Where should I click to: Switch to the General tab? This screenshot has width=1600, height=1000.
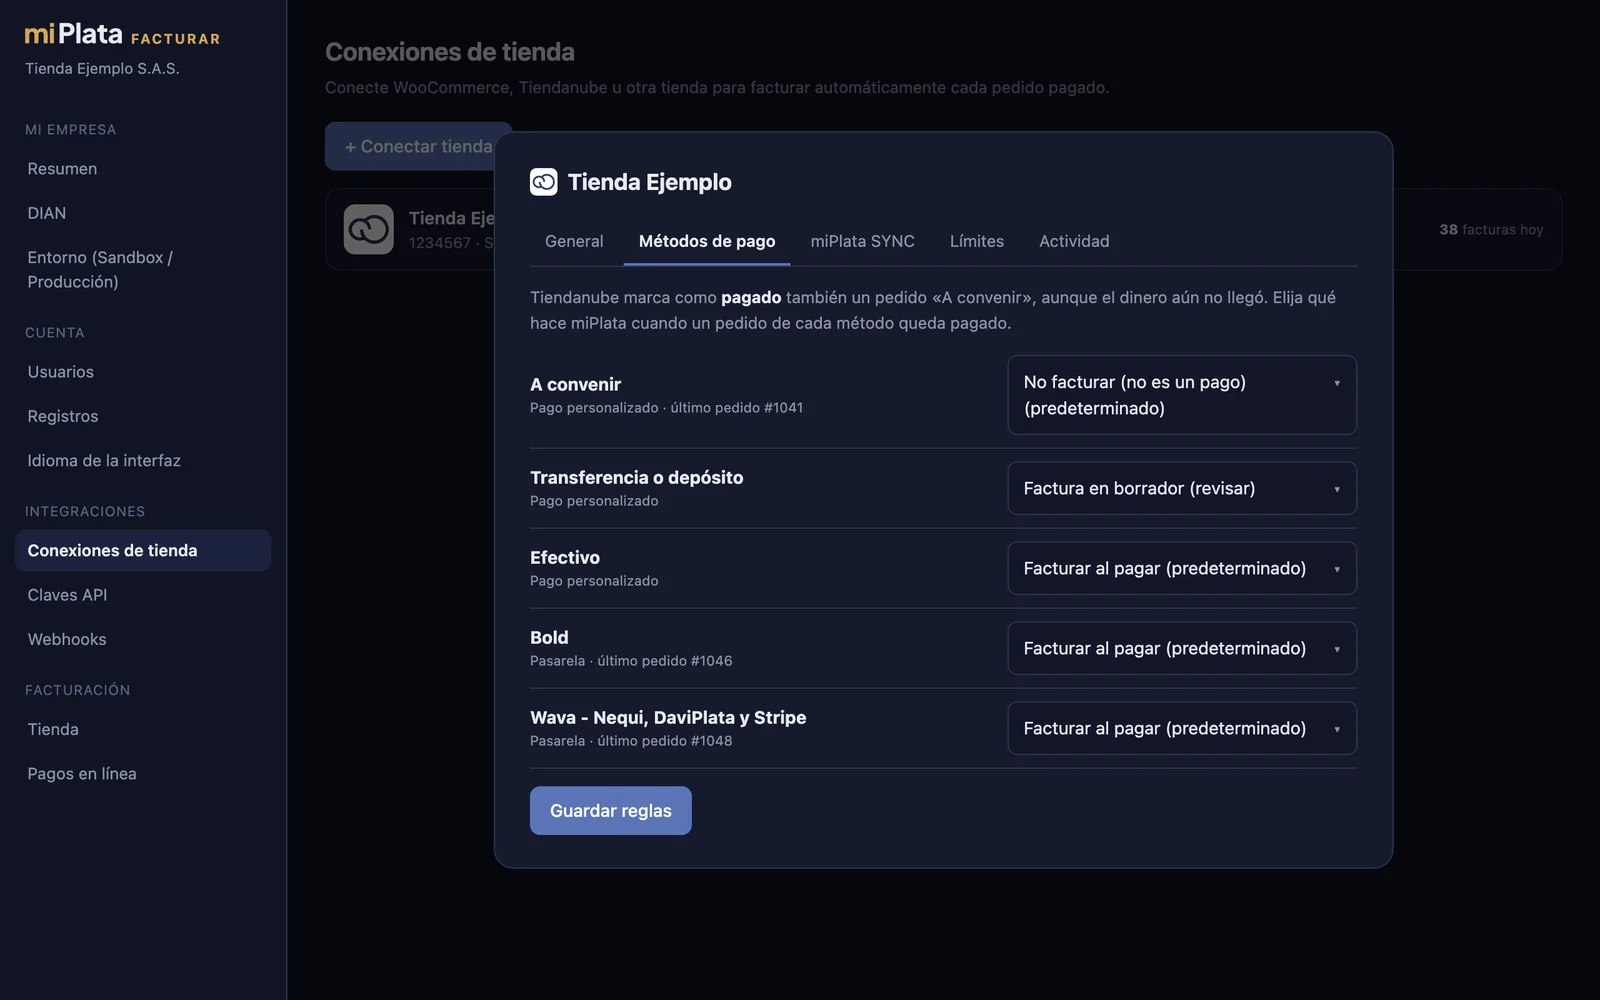(574, 241)
